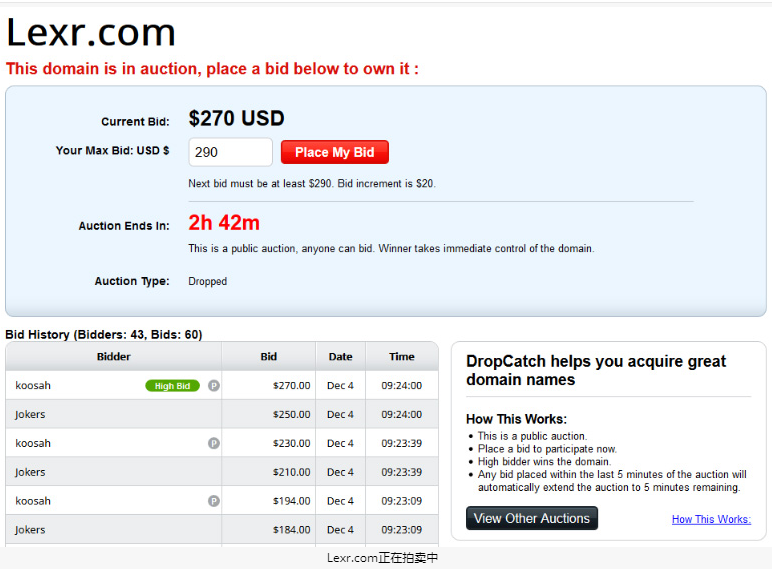The height and width of the screenshot is (569, 772).
Task: Click the Bidder column header
Action: 114,356
